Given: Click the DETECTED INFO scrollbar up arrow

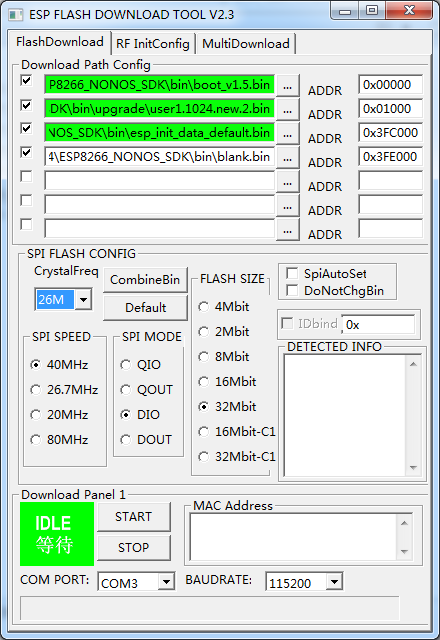Looking at the screenshot, I should [413, 364].
